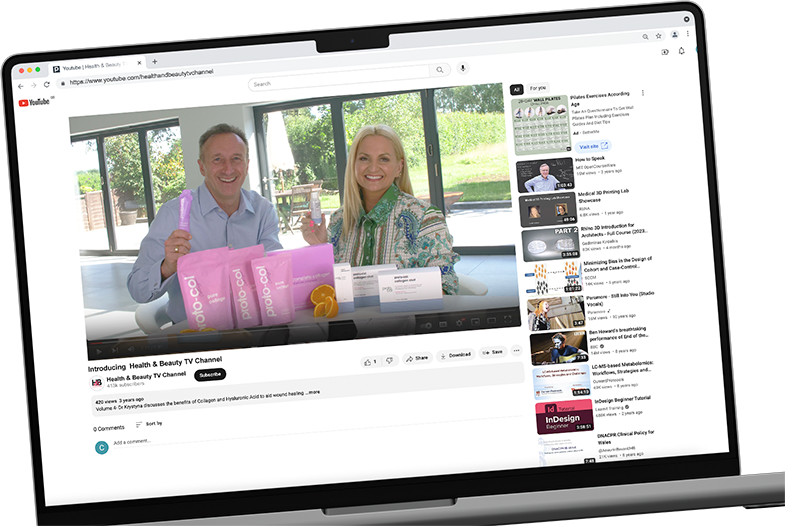Enter fullscreen in video player
The image size is (785, 526).
(508, 319)
